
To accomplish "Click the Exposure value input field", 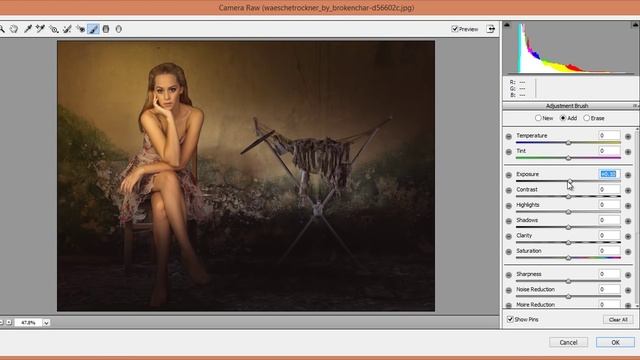I will [609, 174].
